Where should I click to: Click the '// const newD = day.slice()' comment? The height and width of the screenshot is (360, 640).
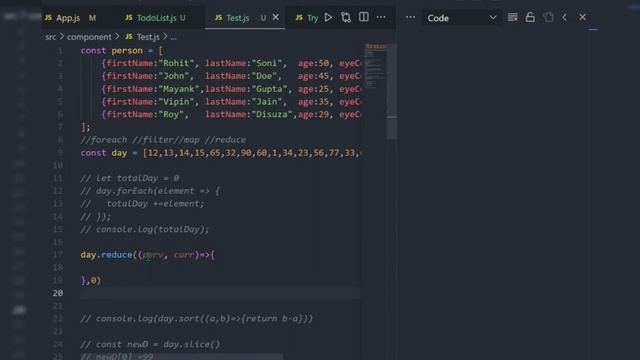pos(150,344)
